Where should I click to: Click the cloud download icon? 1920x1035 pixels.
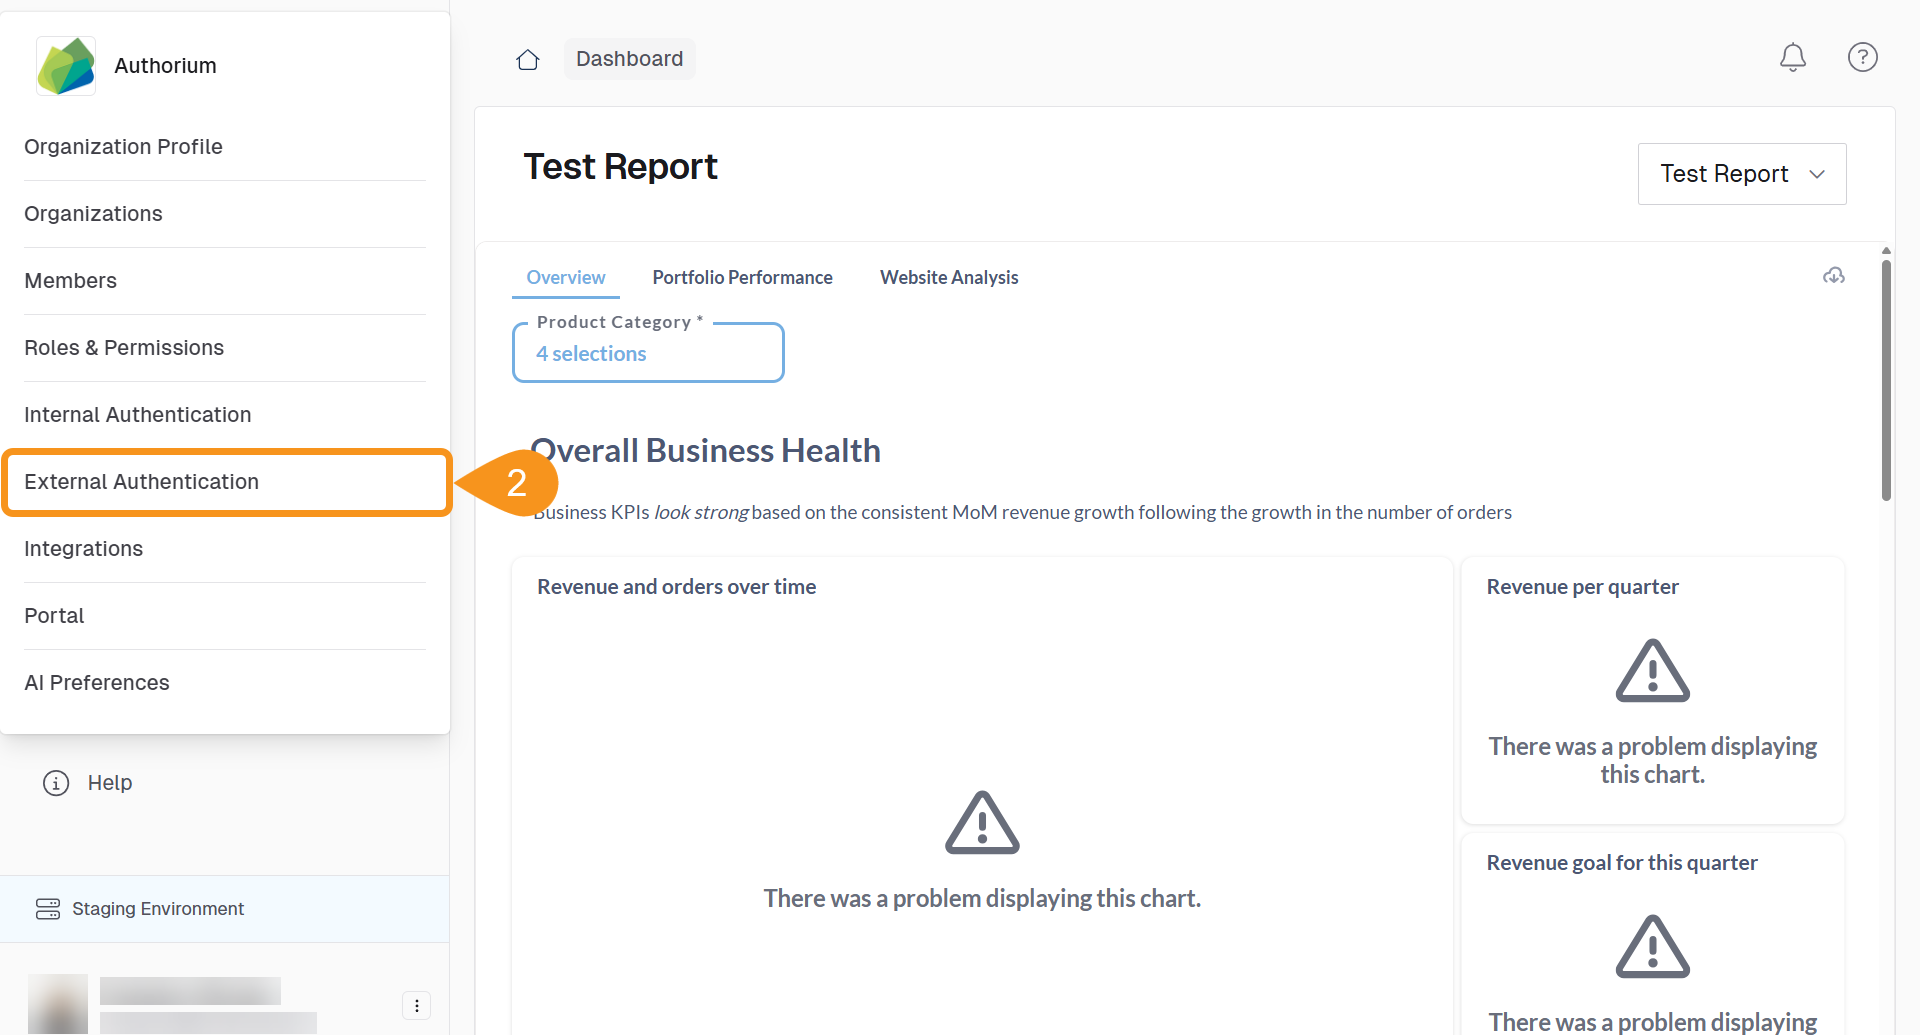(x=1833, y=276)
